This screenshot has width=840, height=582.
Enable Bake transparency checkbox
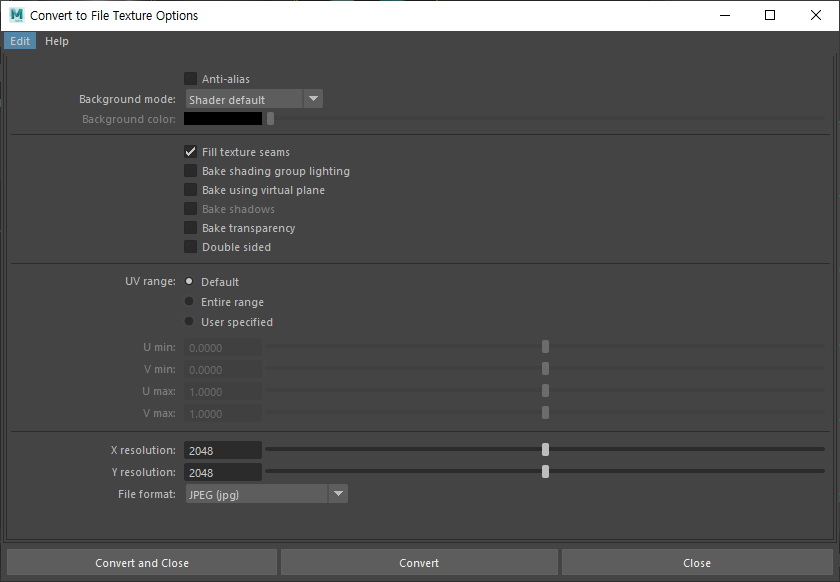click(x=190, y=228)
